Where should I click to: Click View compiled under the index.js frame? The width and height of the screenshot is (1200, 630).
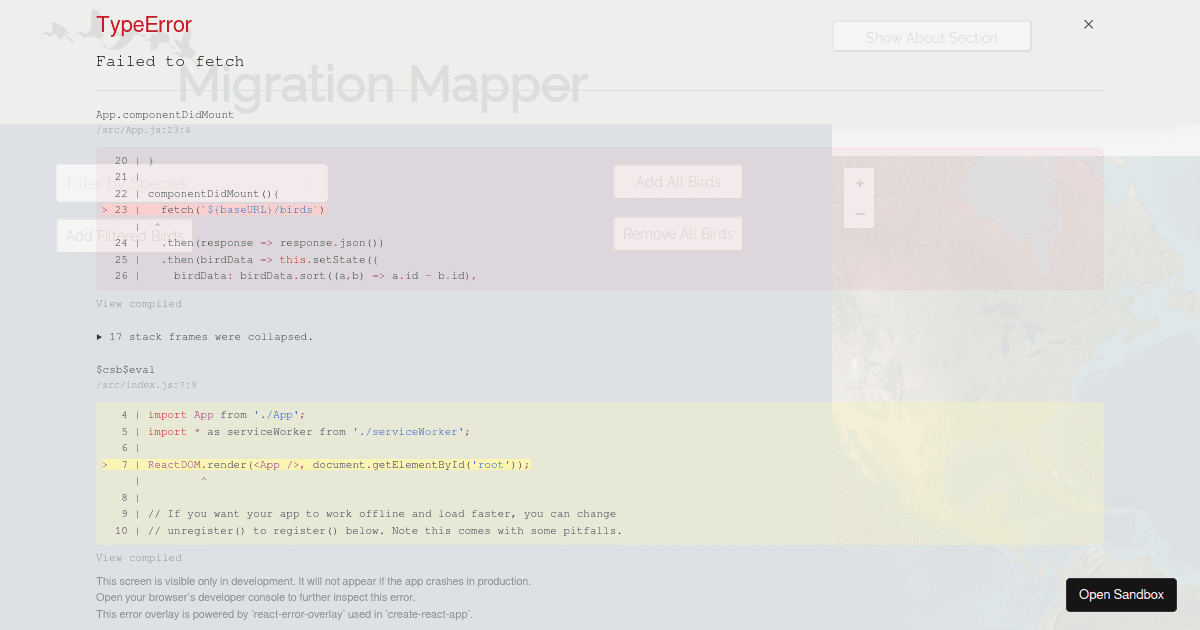pos(139,557)
